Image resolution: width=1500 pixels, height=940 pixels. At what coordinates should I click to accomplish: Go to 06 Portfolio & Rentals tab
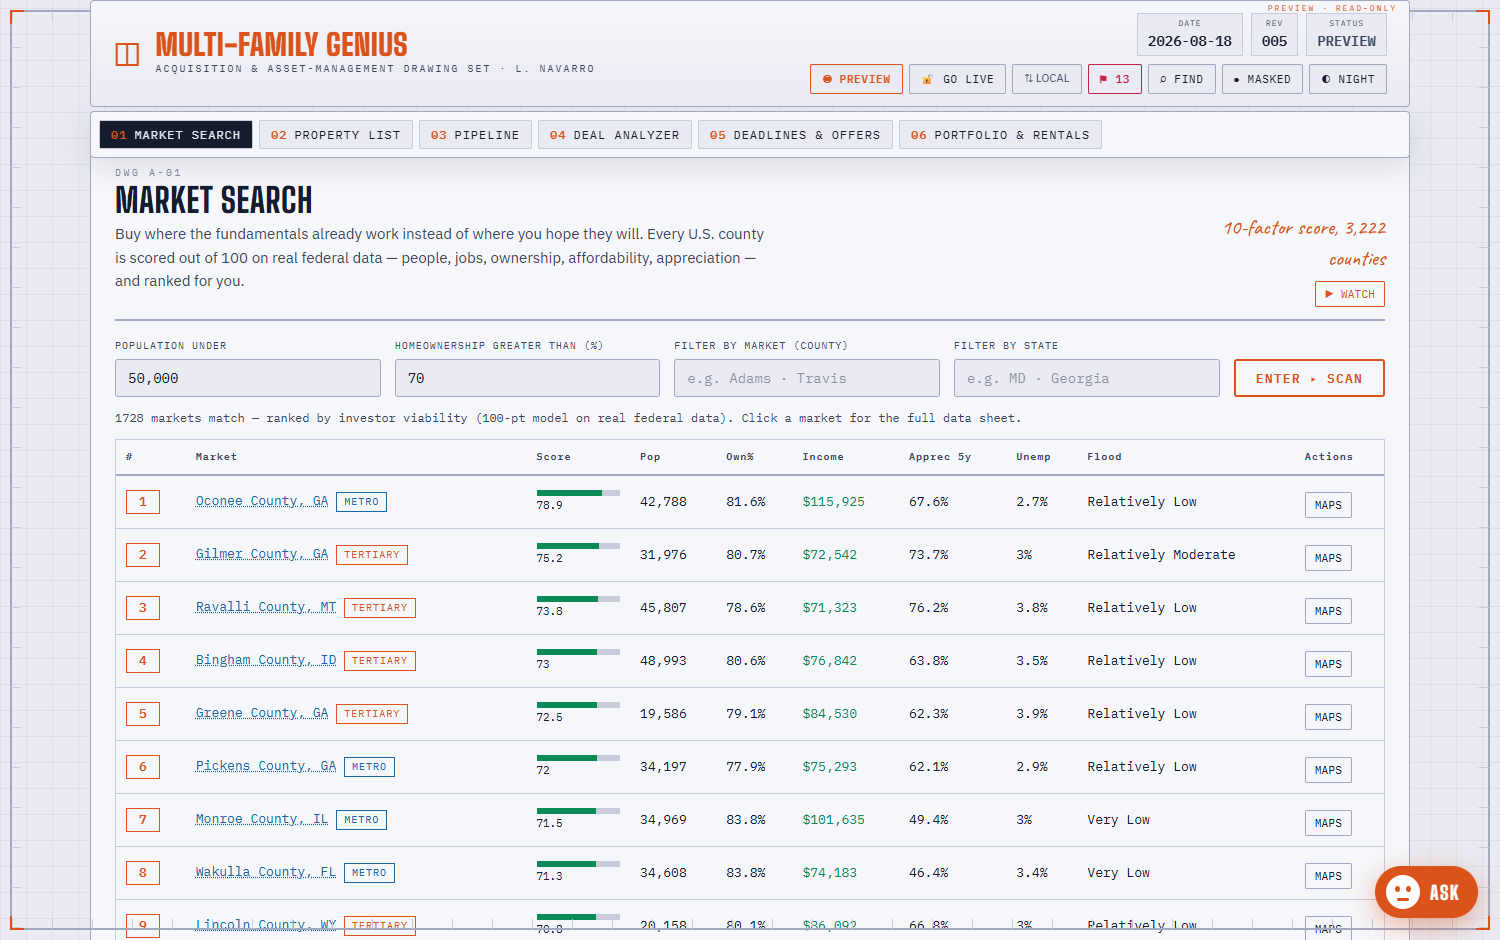coord(1000,135)
